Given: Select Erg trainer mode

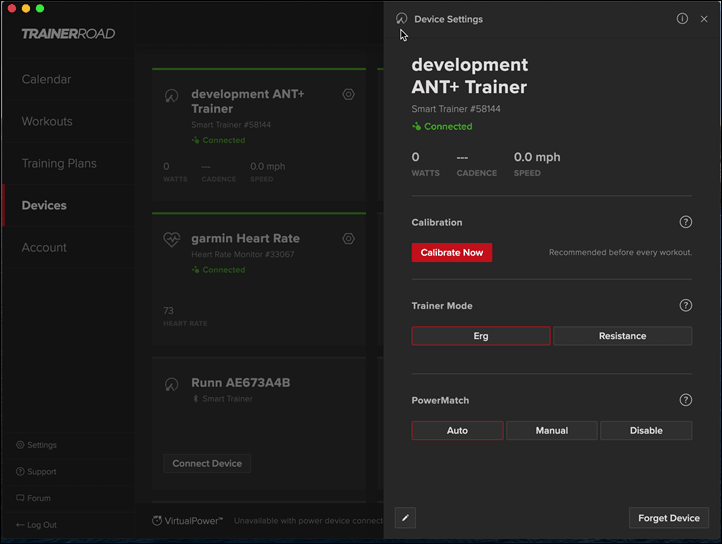Looking at the screenshot, I should [481, 336].
